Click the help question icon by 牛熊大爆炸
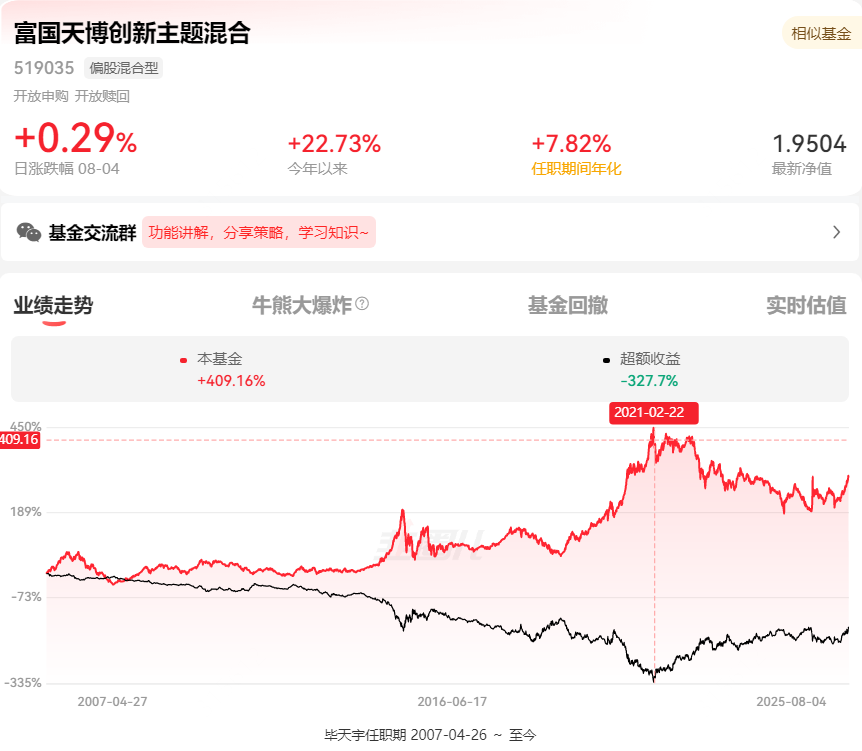Screen dimensions: 862x751 (362, 303)
